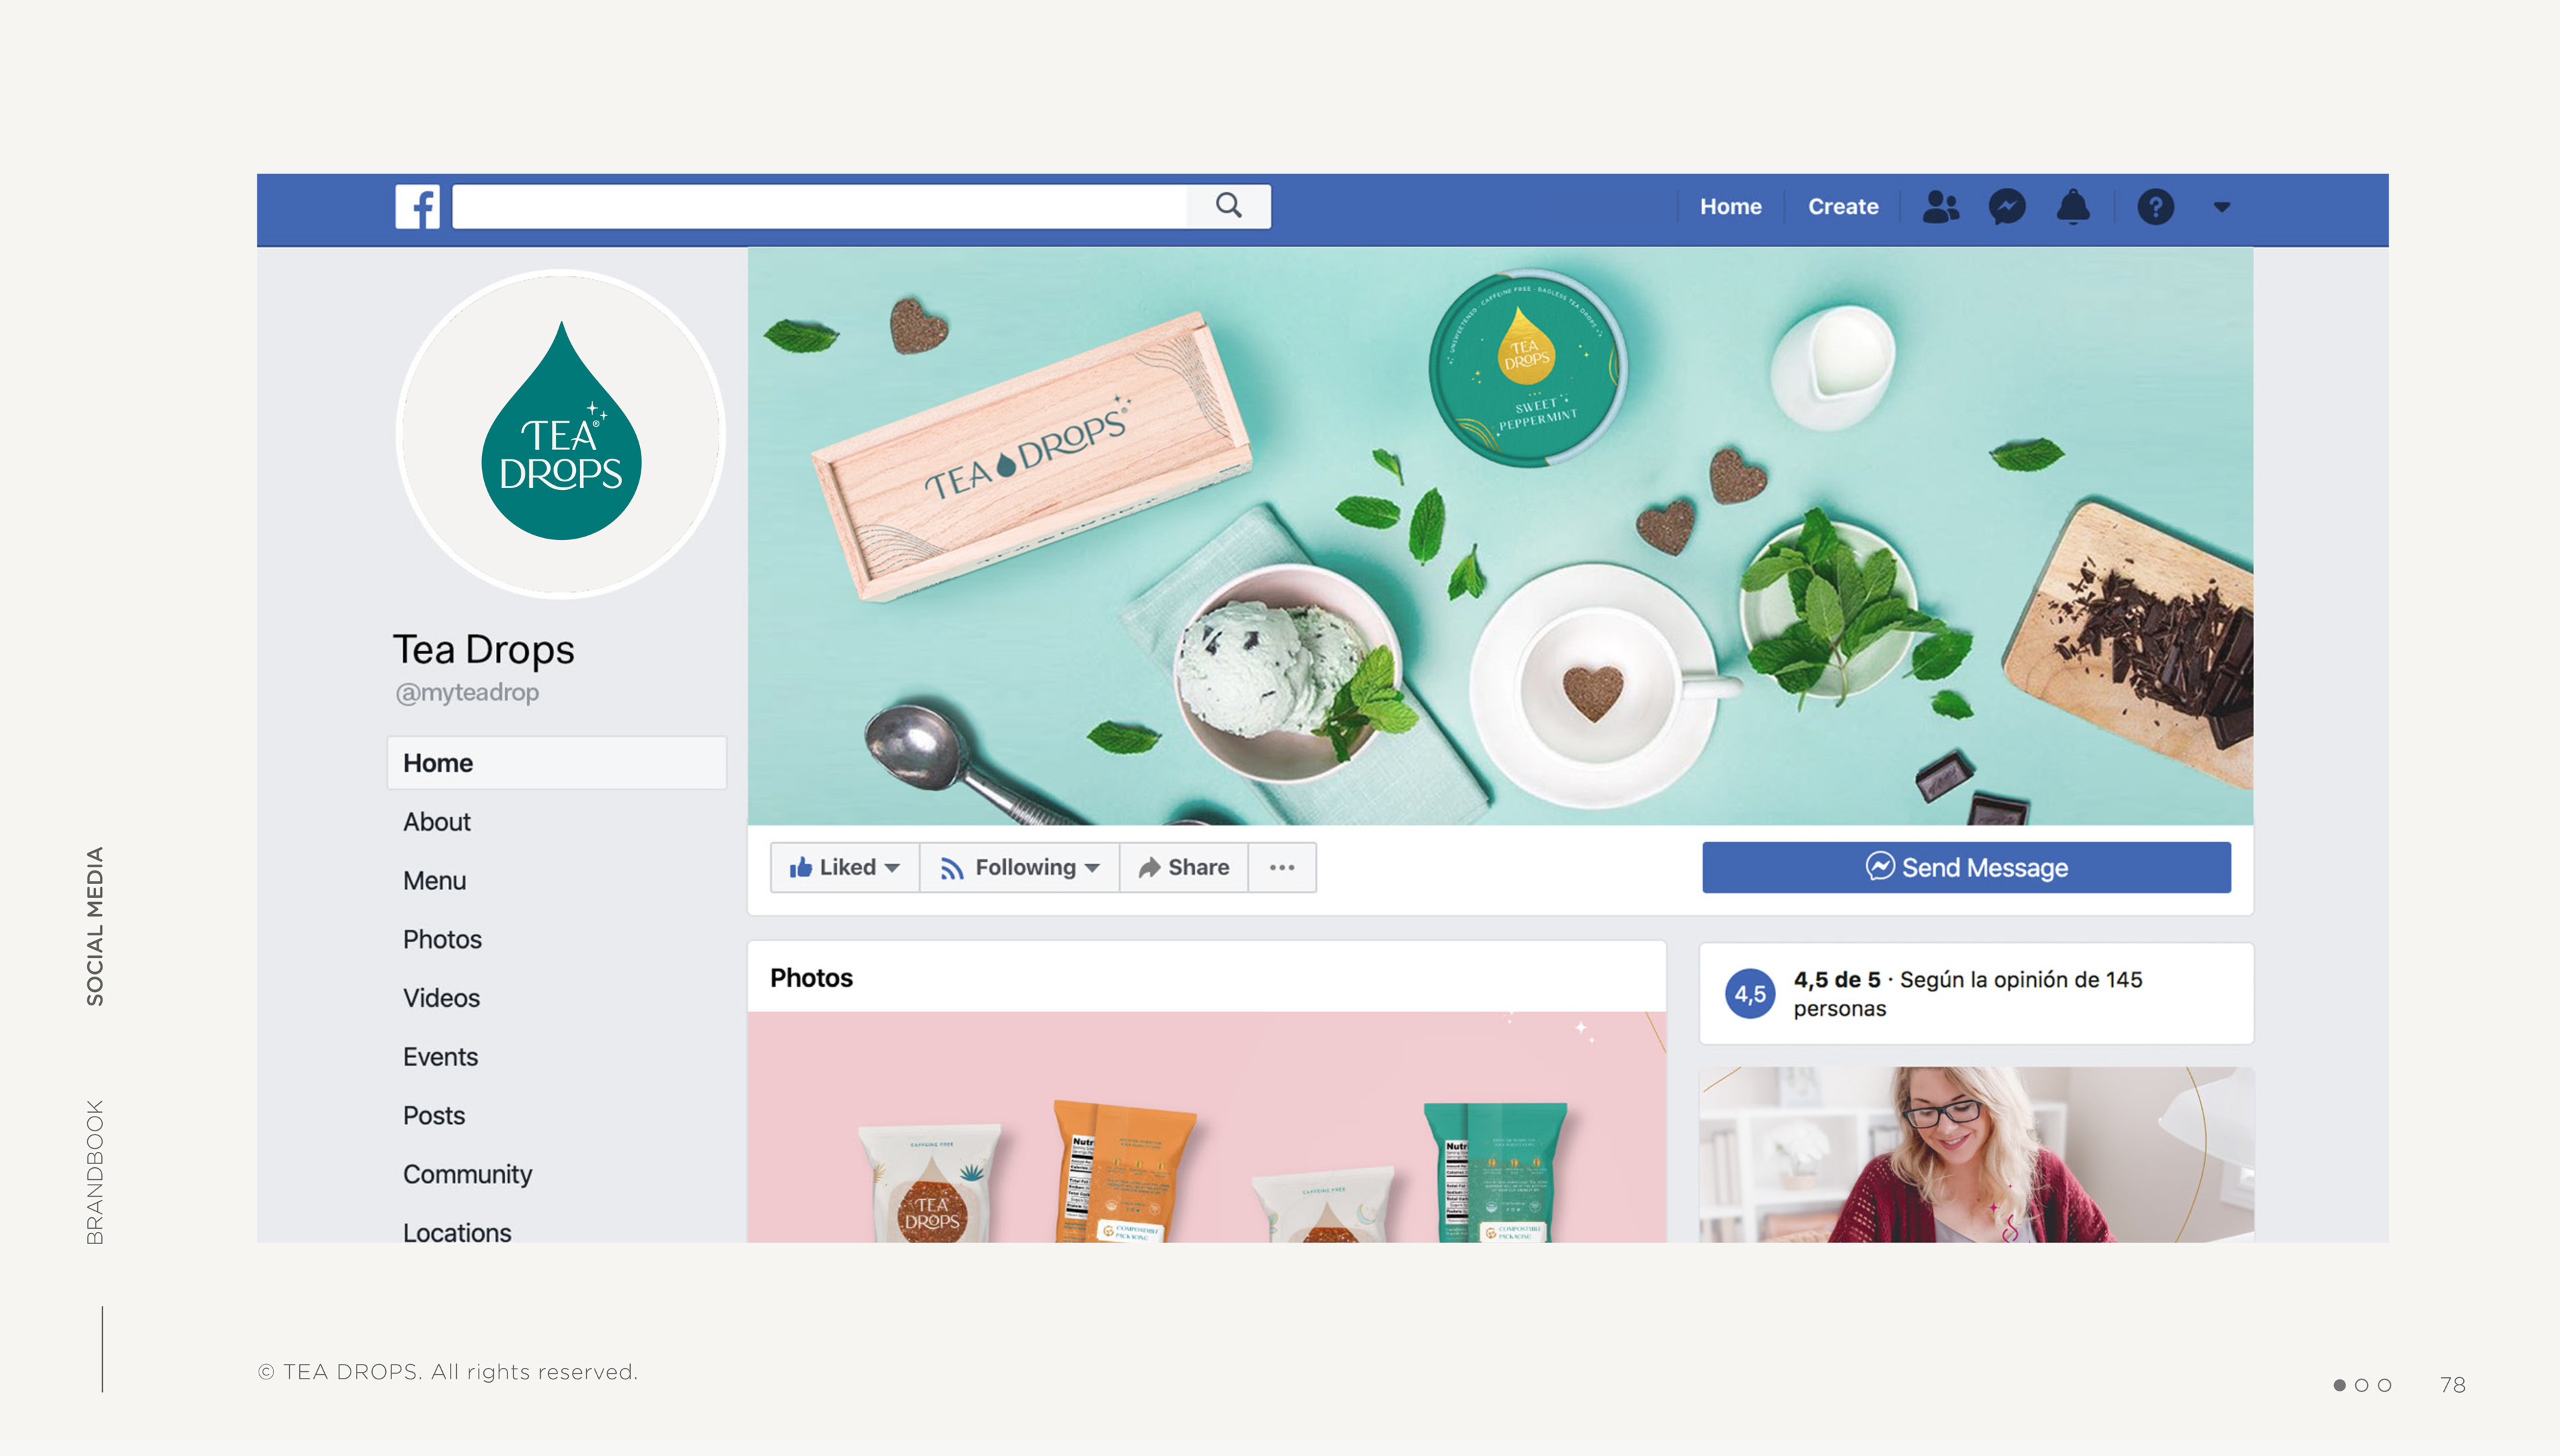
Task: Click the Tea Drops profile logo
Action: tap(560, 433)
